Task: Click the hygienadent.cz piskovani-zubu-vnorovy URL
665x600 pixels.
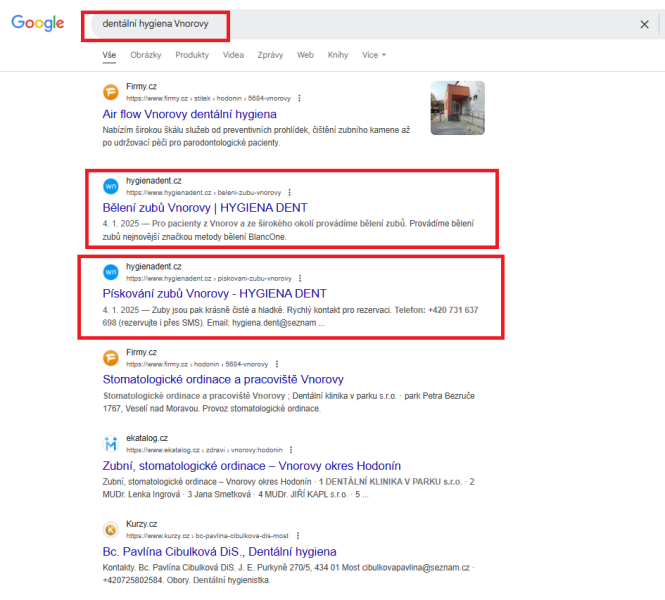Action: (209, 279)
